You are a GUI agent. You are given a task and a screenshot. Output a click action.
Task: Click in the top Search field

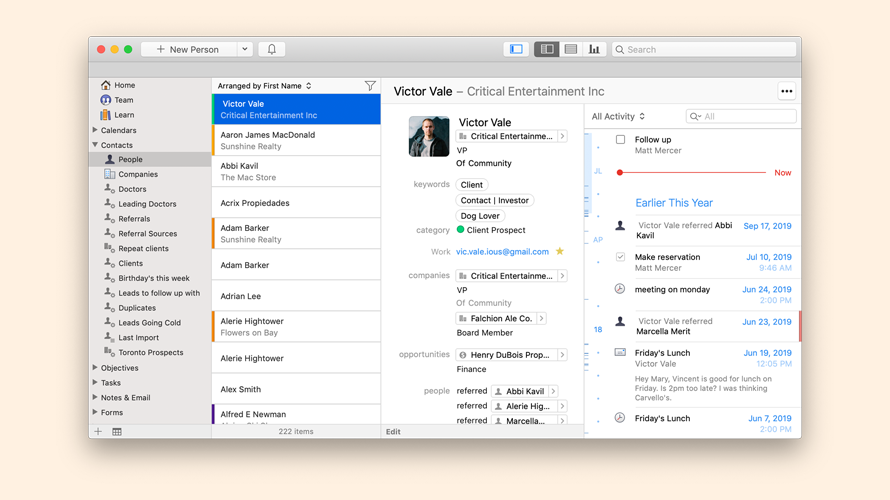point(704,49)
